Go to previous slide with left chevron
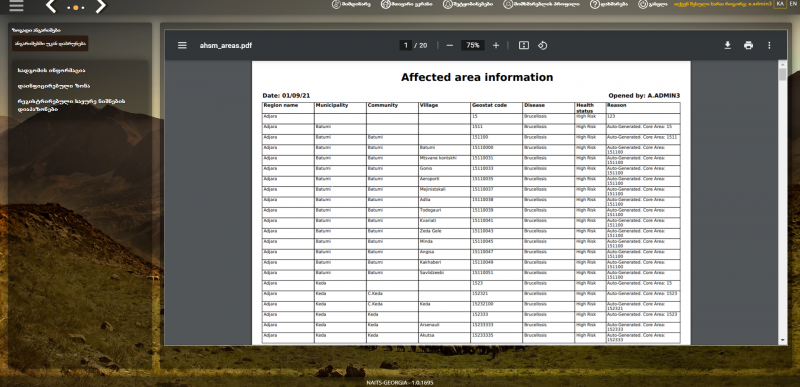 [x=51, y=6]
